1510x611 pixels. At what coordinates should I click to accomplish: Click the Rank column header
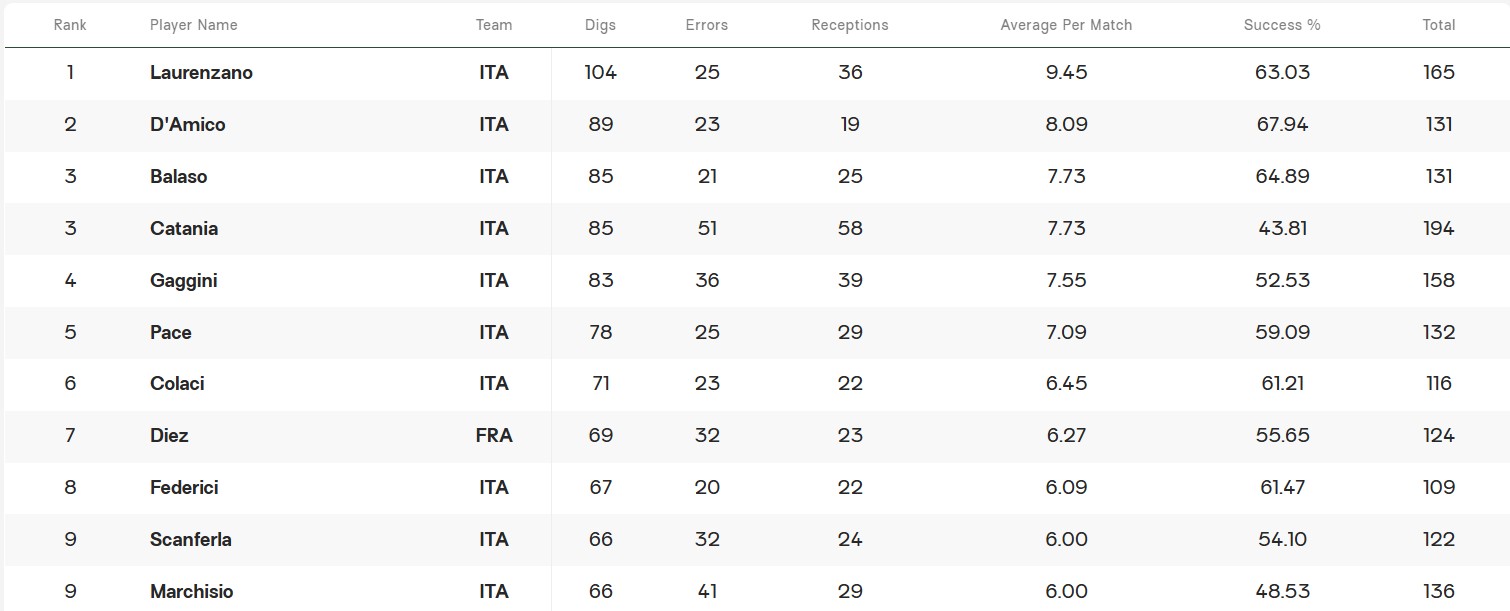pyautogui.click(x=70, y=25)
